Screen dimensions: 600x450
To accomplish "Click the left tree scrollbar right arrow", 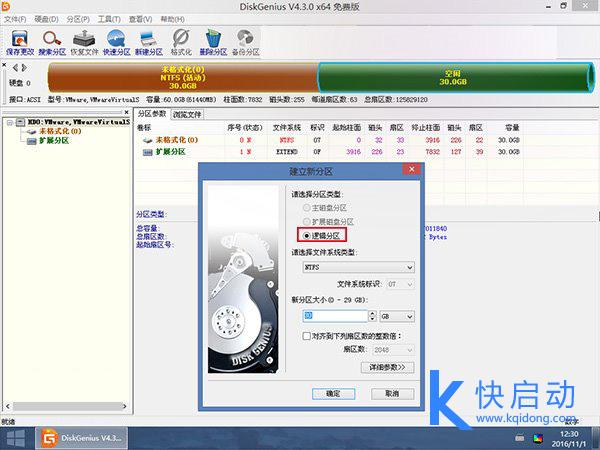I will point(124,406).
